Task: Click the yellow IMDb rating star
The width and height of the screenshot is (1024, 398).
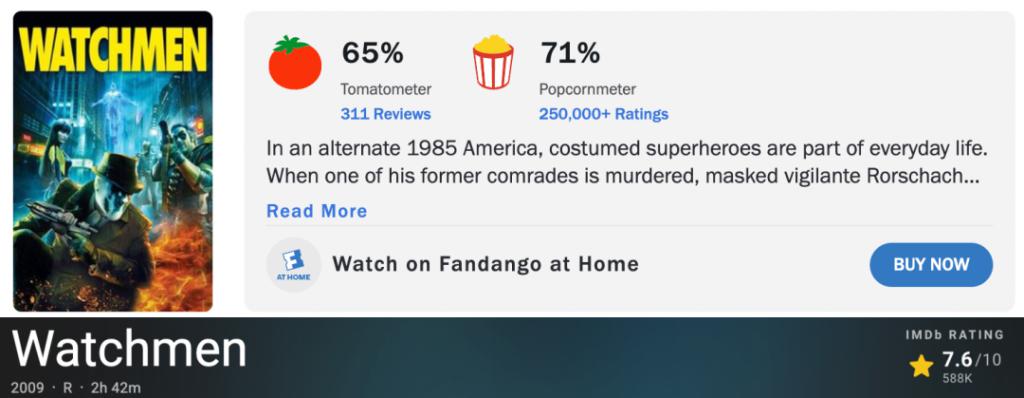Action: pyautogui.click(x=921, y=366)
